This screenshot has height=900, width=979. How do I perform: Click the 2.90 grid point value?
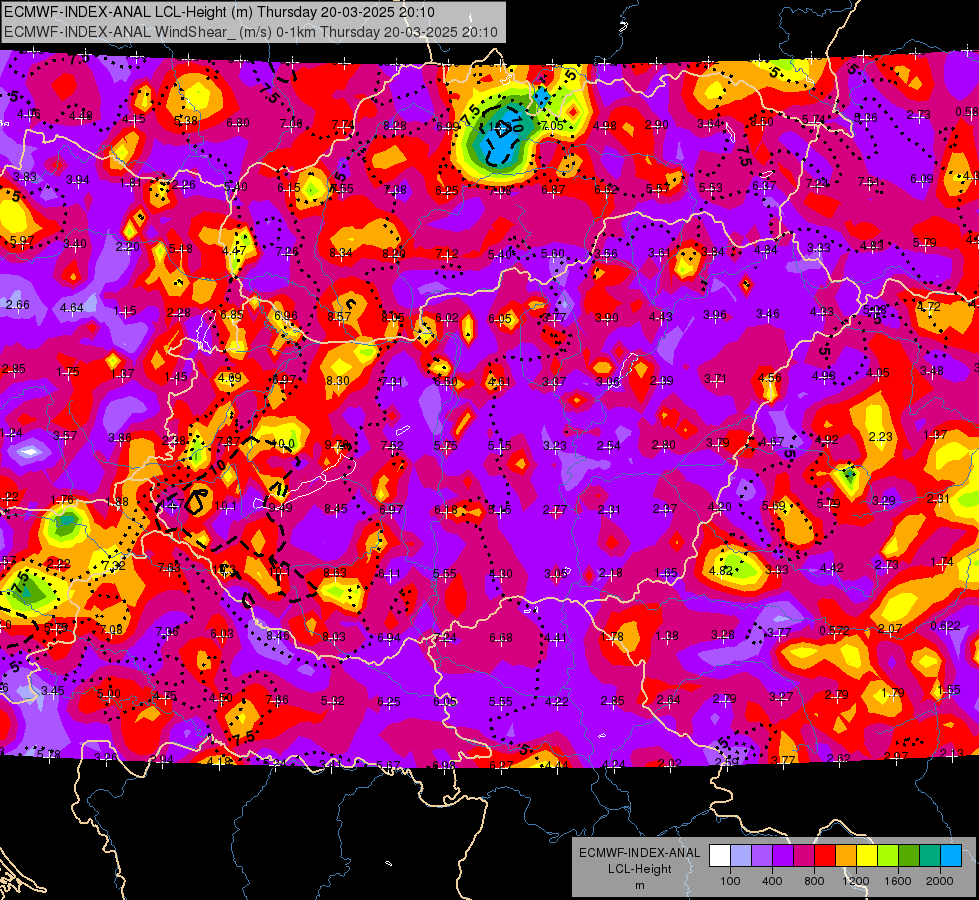(657, 125)
